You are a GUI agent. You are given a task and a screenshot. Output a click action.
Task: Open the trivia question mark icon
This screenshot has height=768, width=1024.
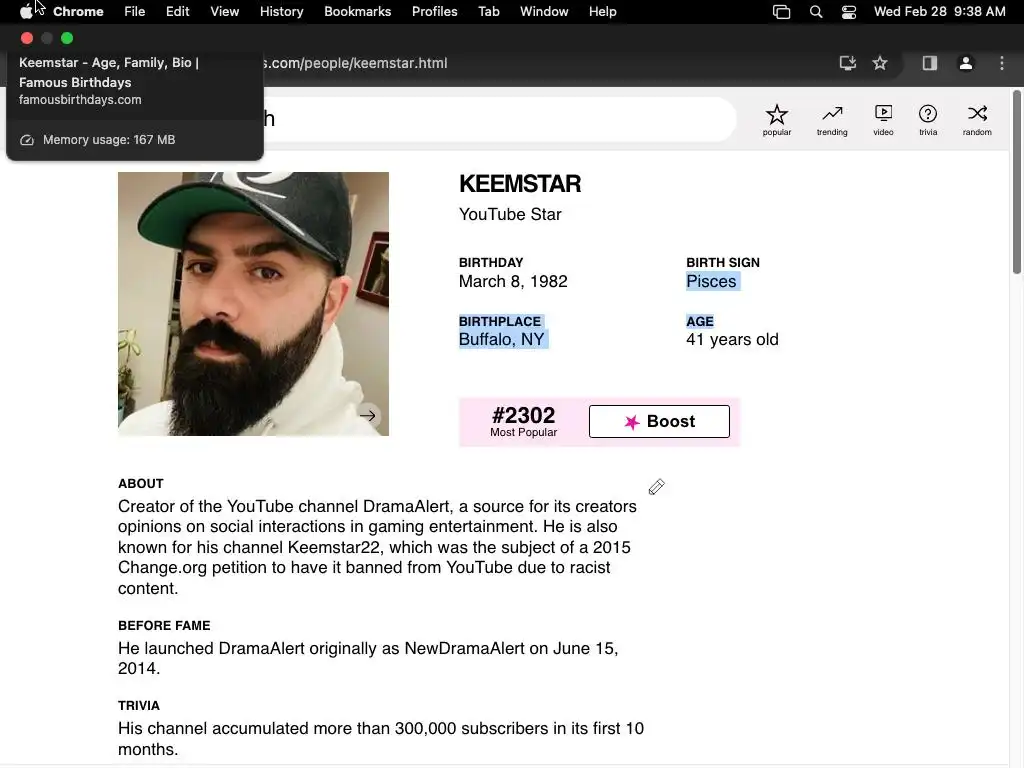coord(927,120)
